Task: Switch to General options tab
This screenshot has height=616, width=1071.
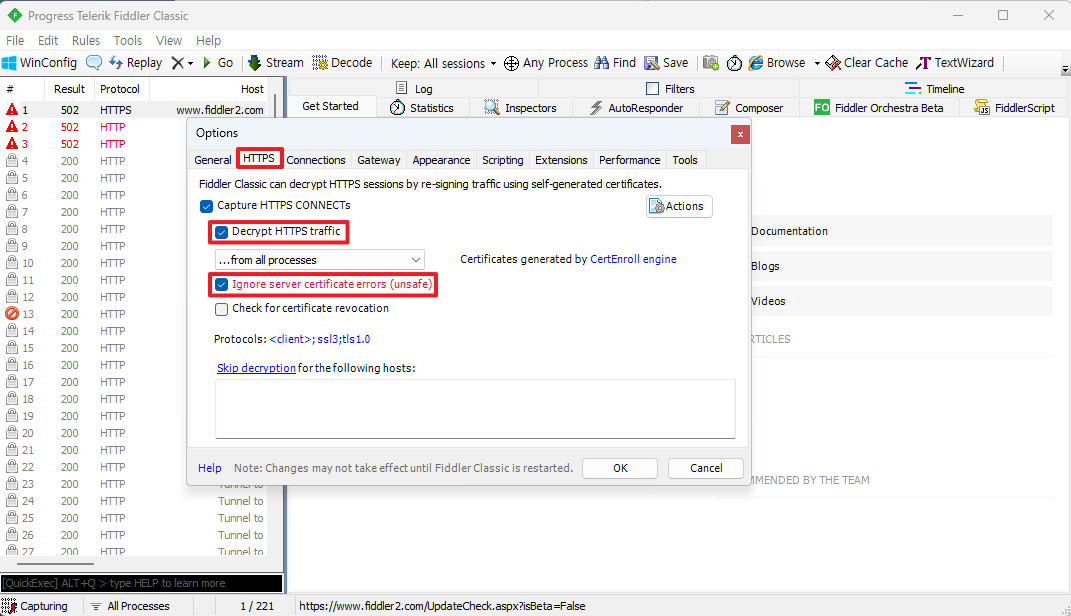Action: pyautogui.click(x=212, y=160)
